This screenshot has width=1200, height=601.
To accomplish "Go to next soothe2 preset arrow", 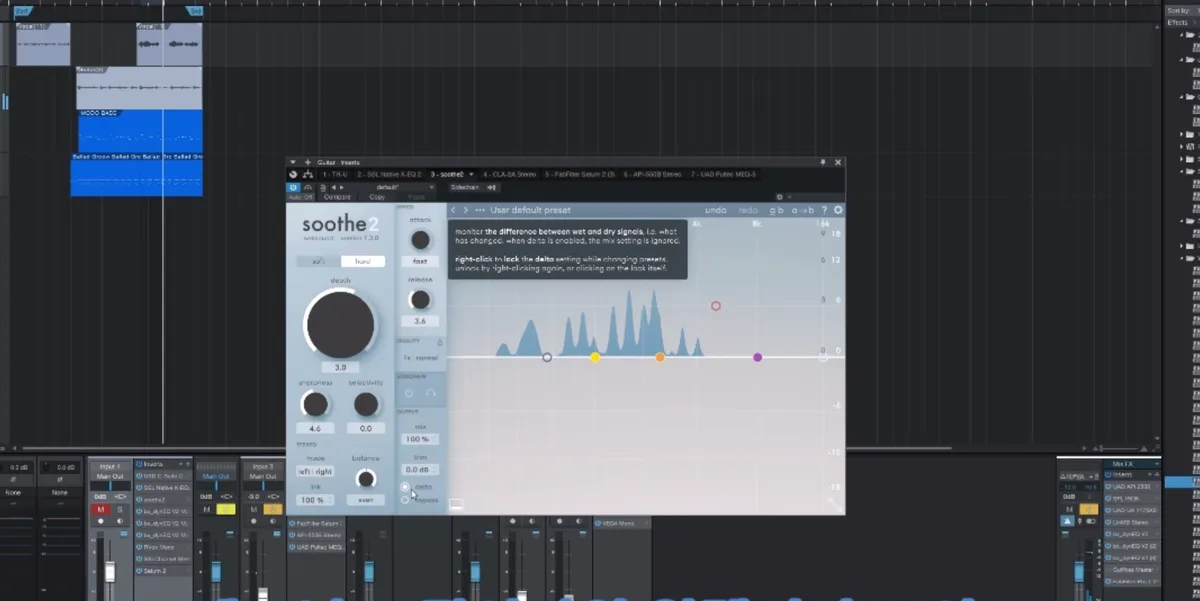I will point(466,210).
